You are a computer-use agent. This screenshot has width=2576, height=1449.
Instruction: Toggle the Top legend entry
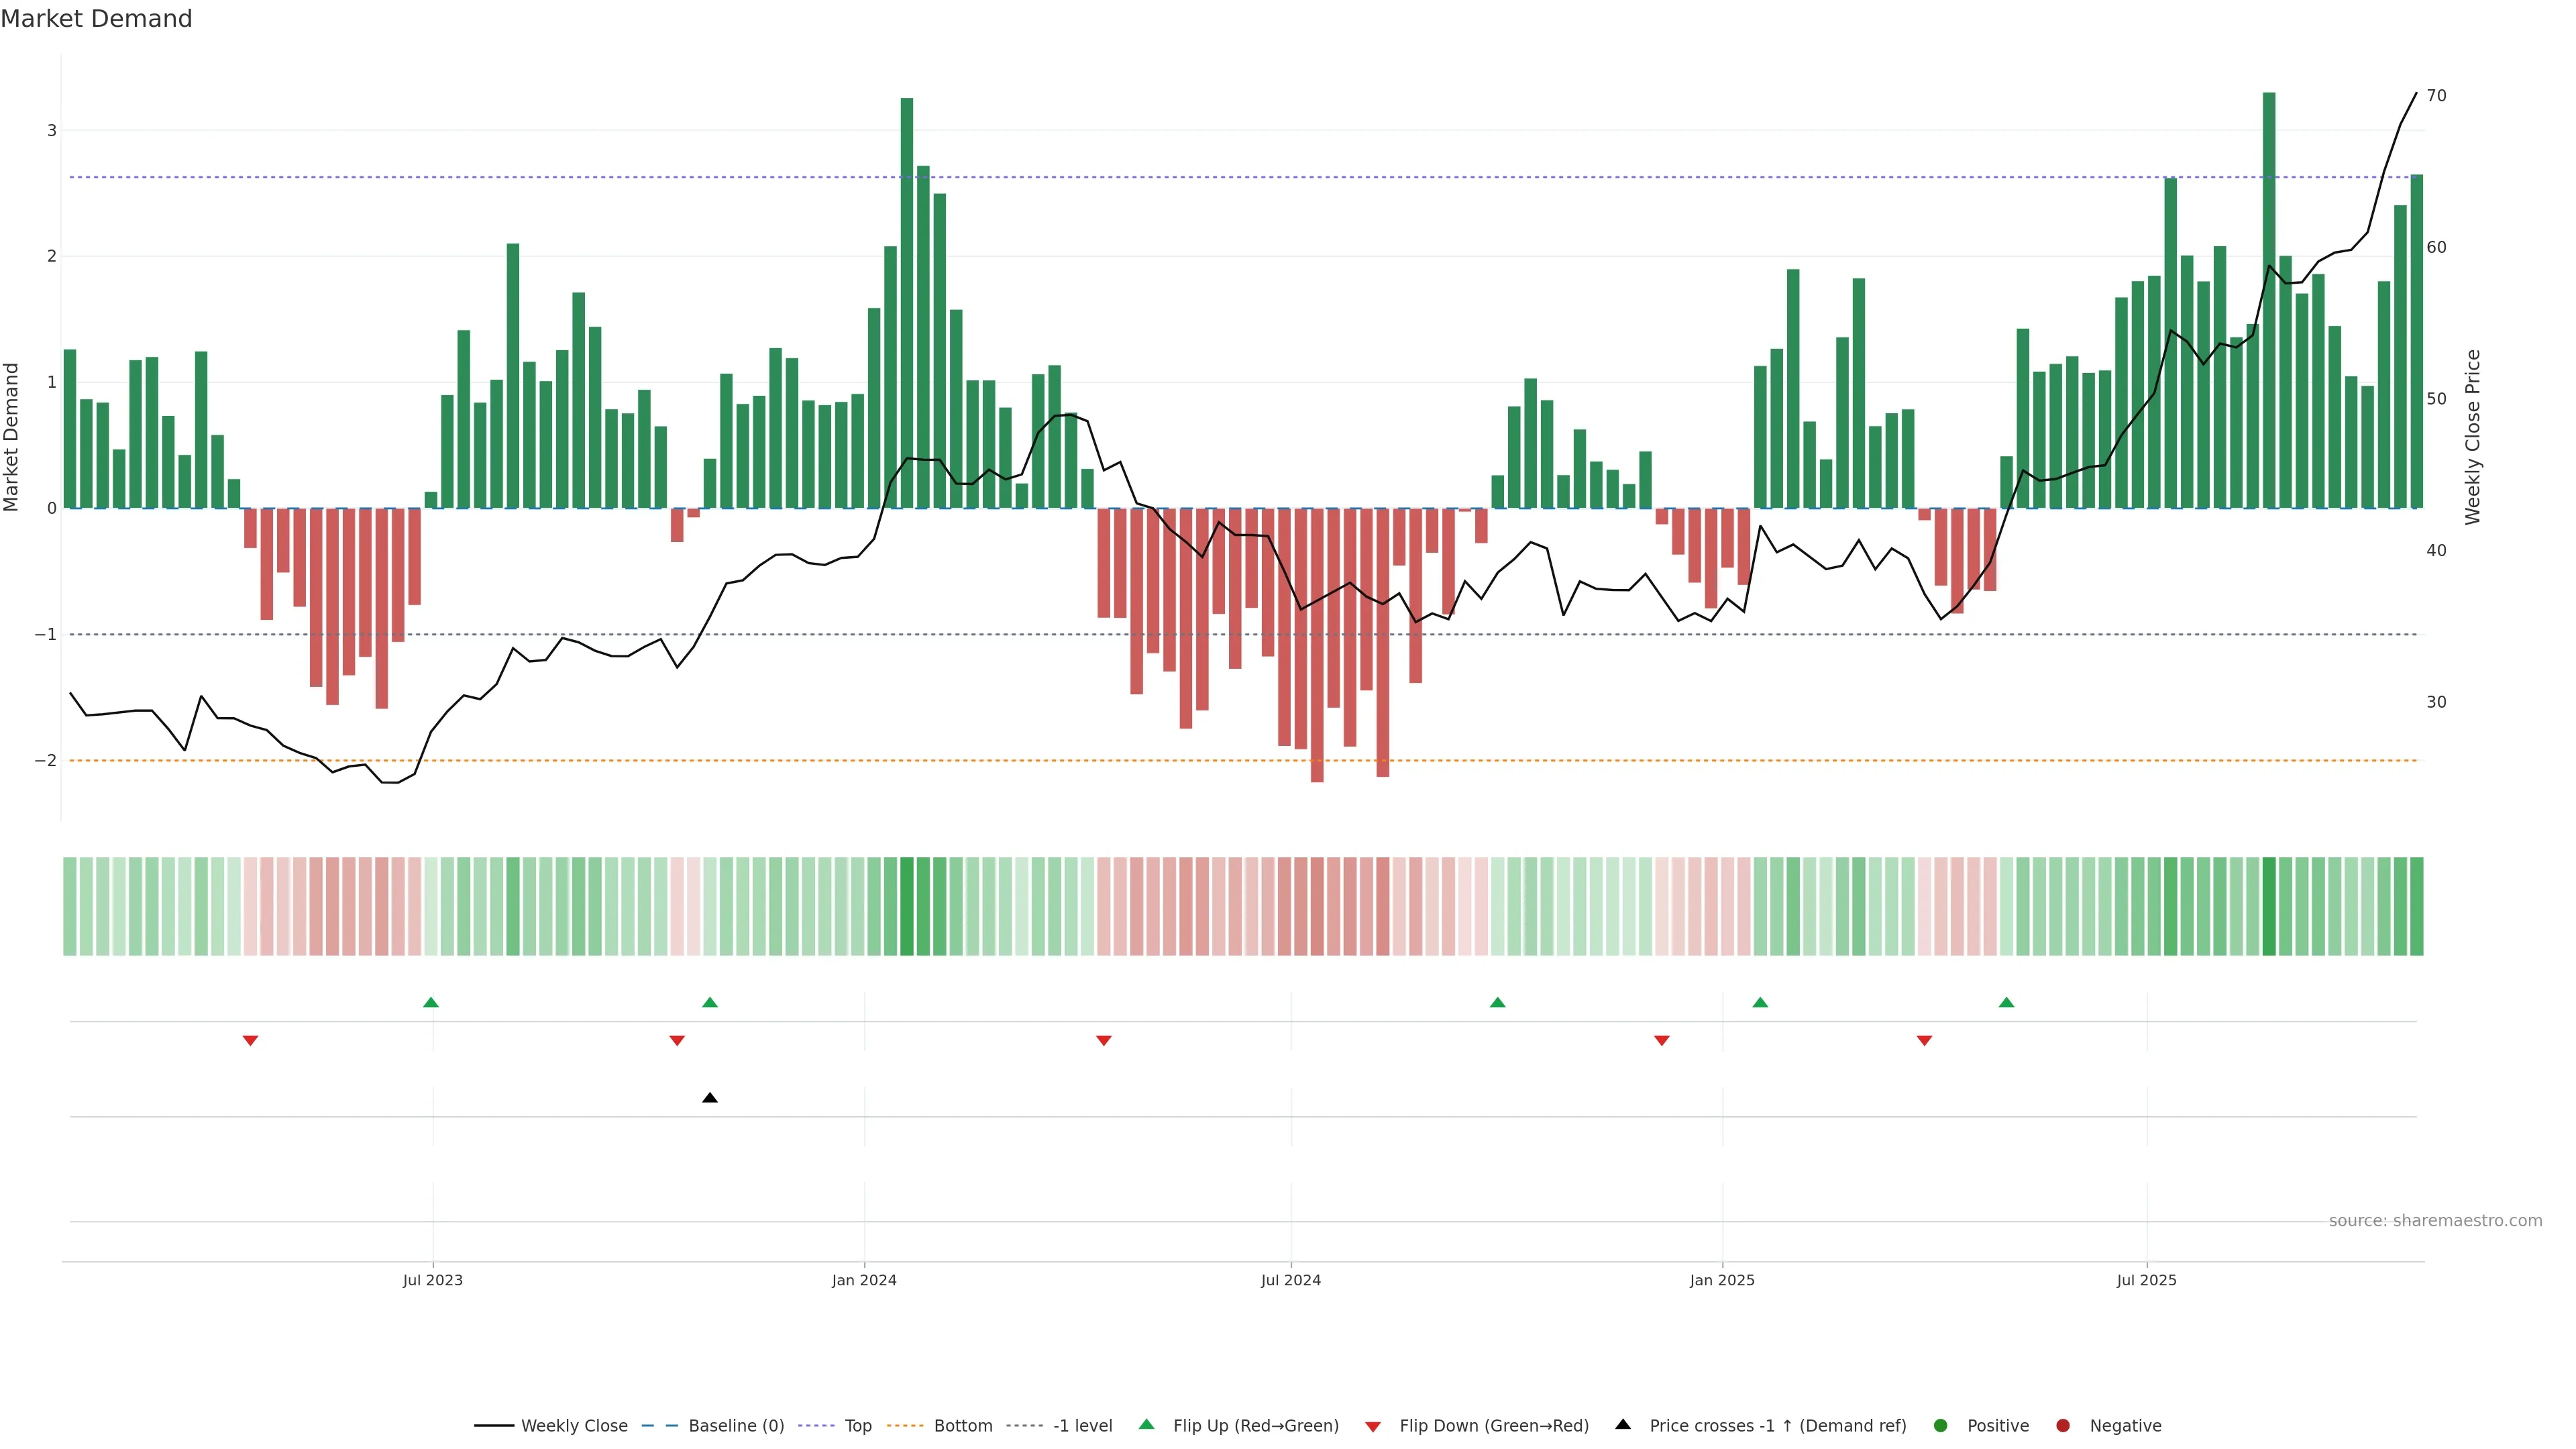pos(857,1426)
